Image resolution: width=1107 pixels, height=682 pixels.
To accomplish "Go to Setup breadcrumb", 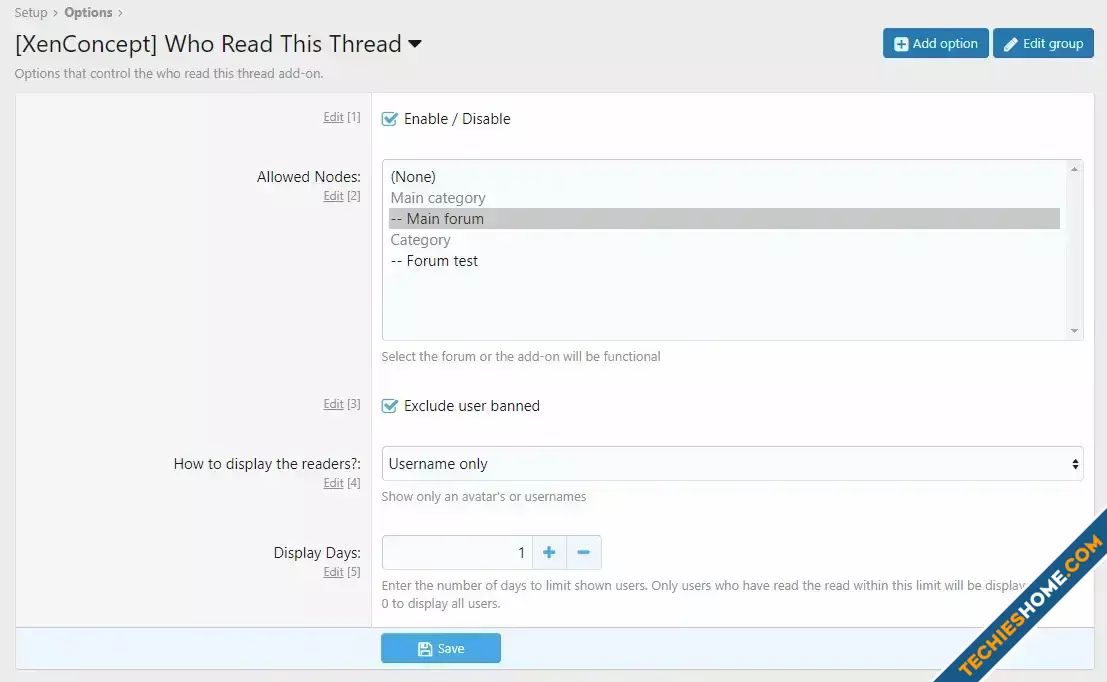I will pos(31,13).
